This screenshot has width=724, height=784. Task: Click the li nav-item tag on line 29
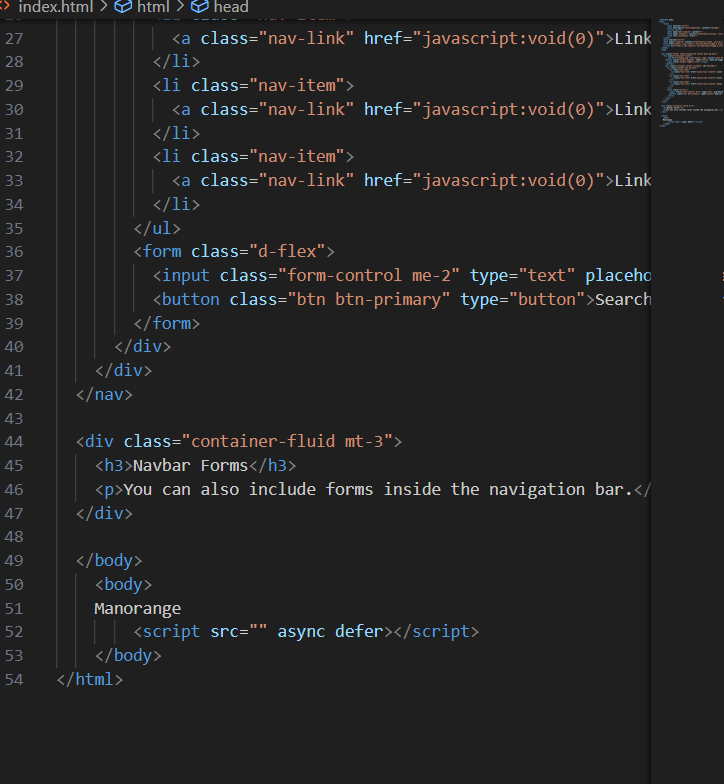(254, 86)
